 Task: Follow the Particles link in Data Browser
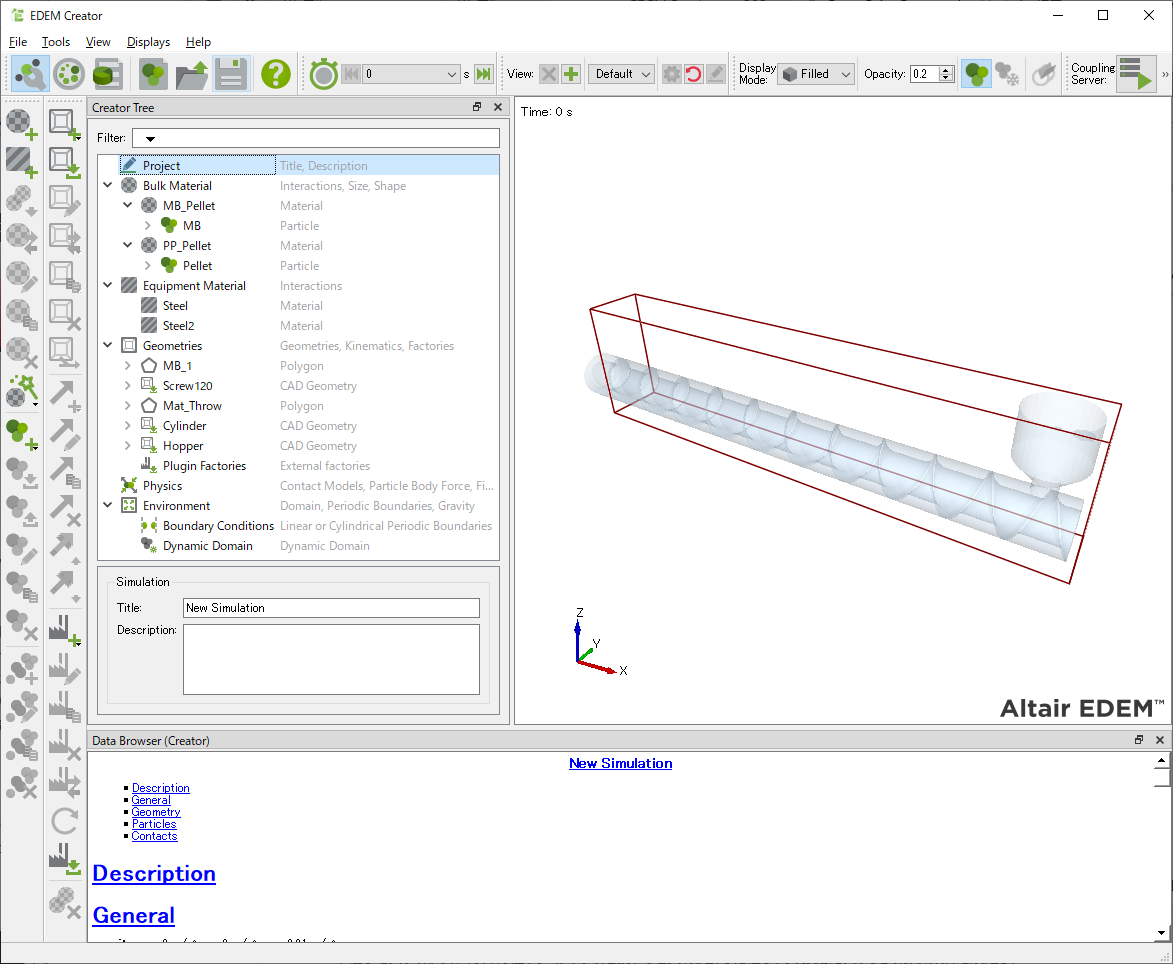point(154,823)
